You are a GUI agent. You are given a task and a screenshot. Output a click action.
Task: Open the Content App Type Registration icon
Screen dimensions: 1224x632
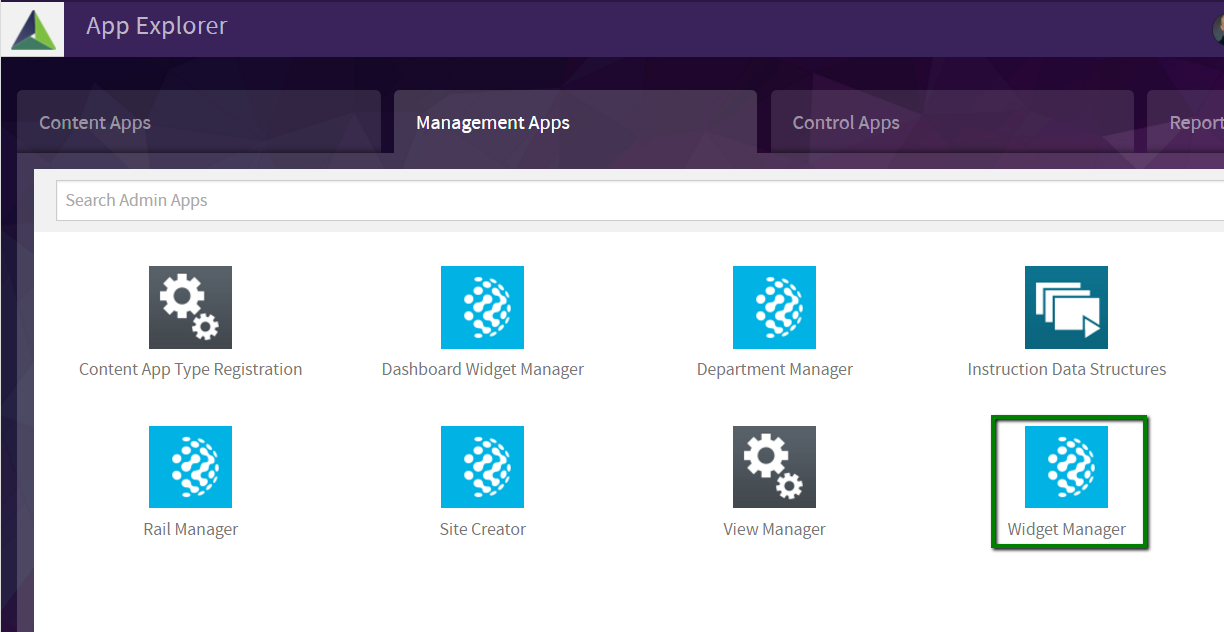pyautogui.click(x=190, y=307)
